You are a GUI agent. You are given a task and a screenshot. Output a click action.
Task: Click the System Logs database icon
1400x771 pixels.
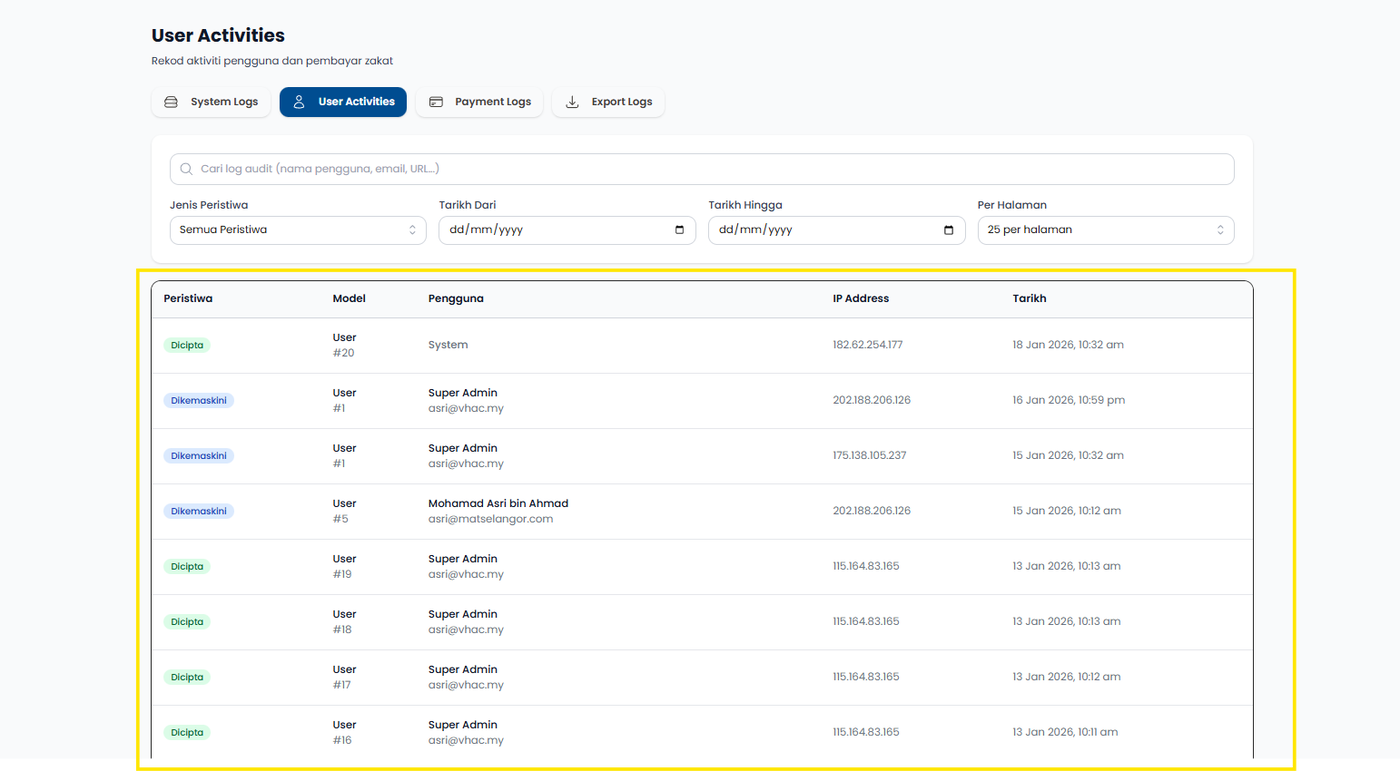[171, 102]
